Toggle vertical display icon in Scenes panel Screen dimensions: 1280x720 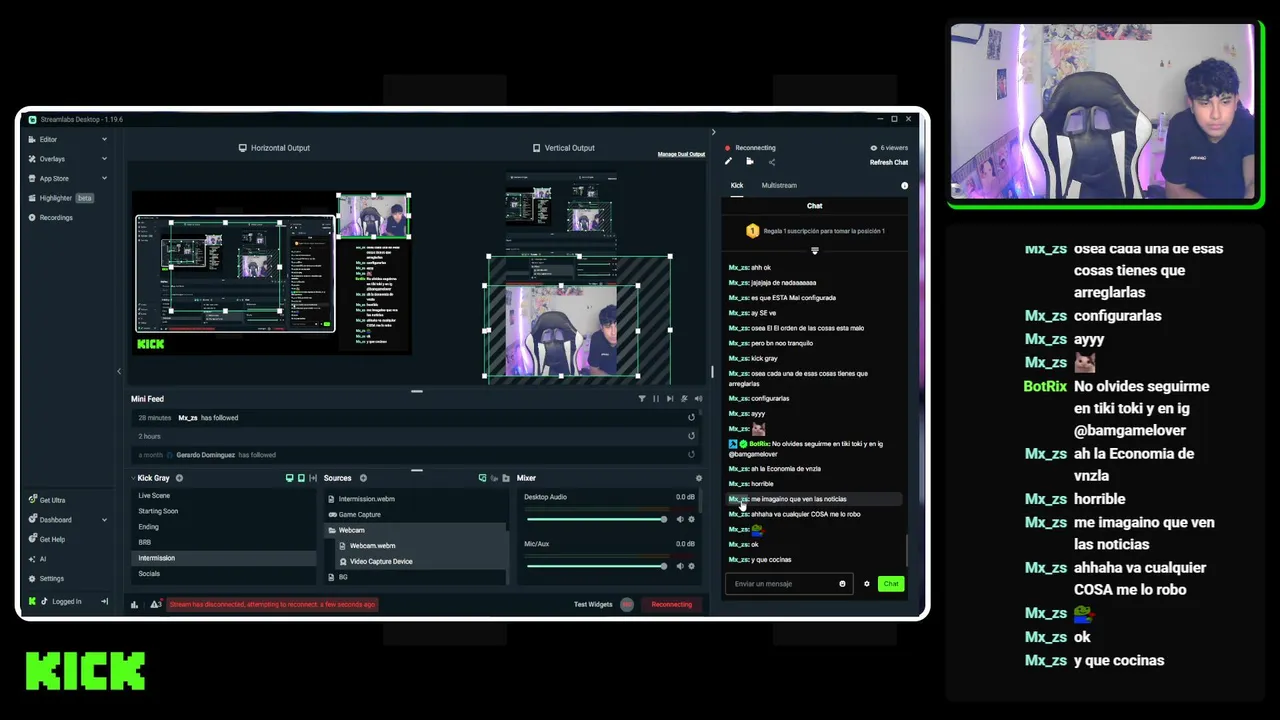click(x=301, y=478)
